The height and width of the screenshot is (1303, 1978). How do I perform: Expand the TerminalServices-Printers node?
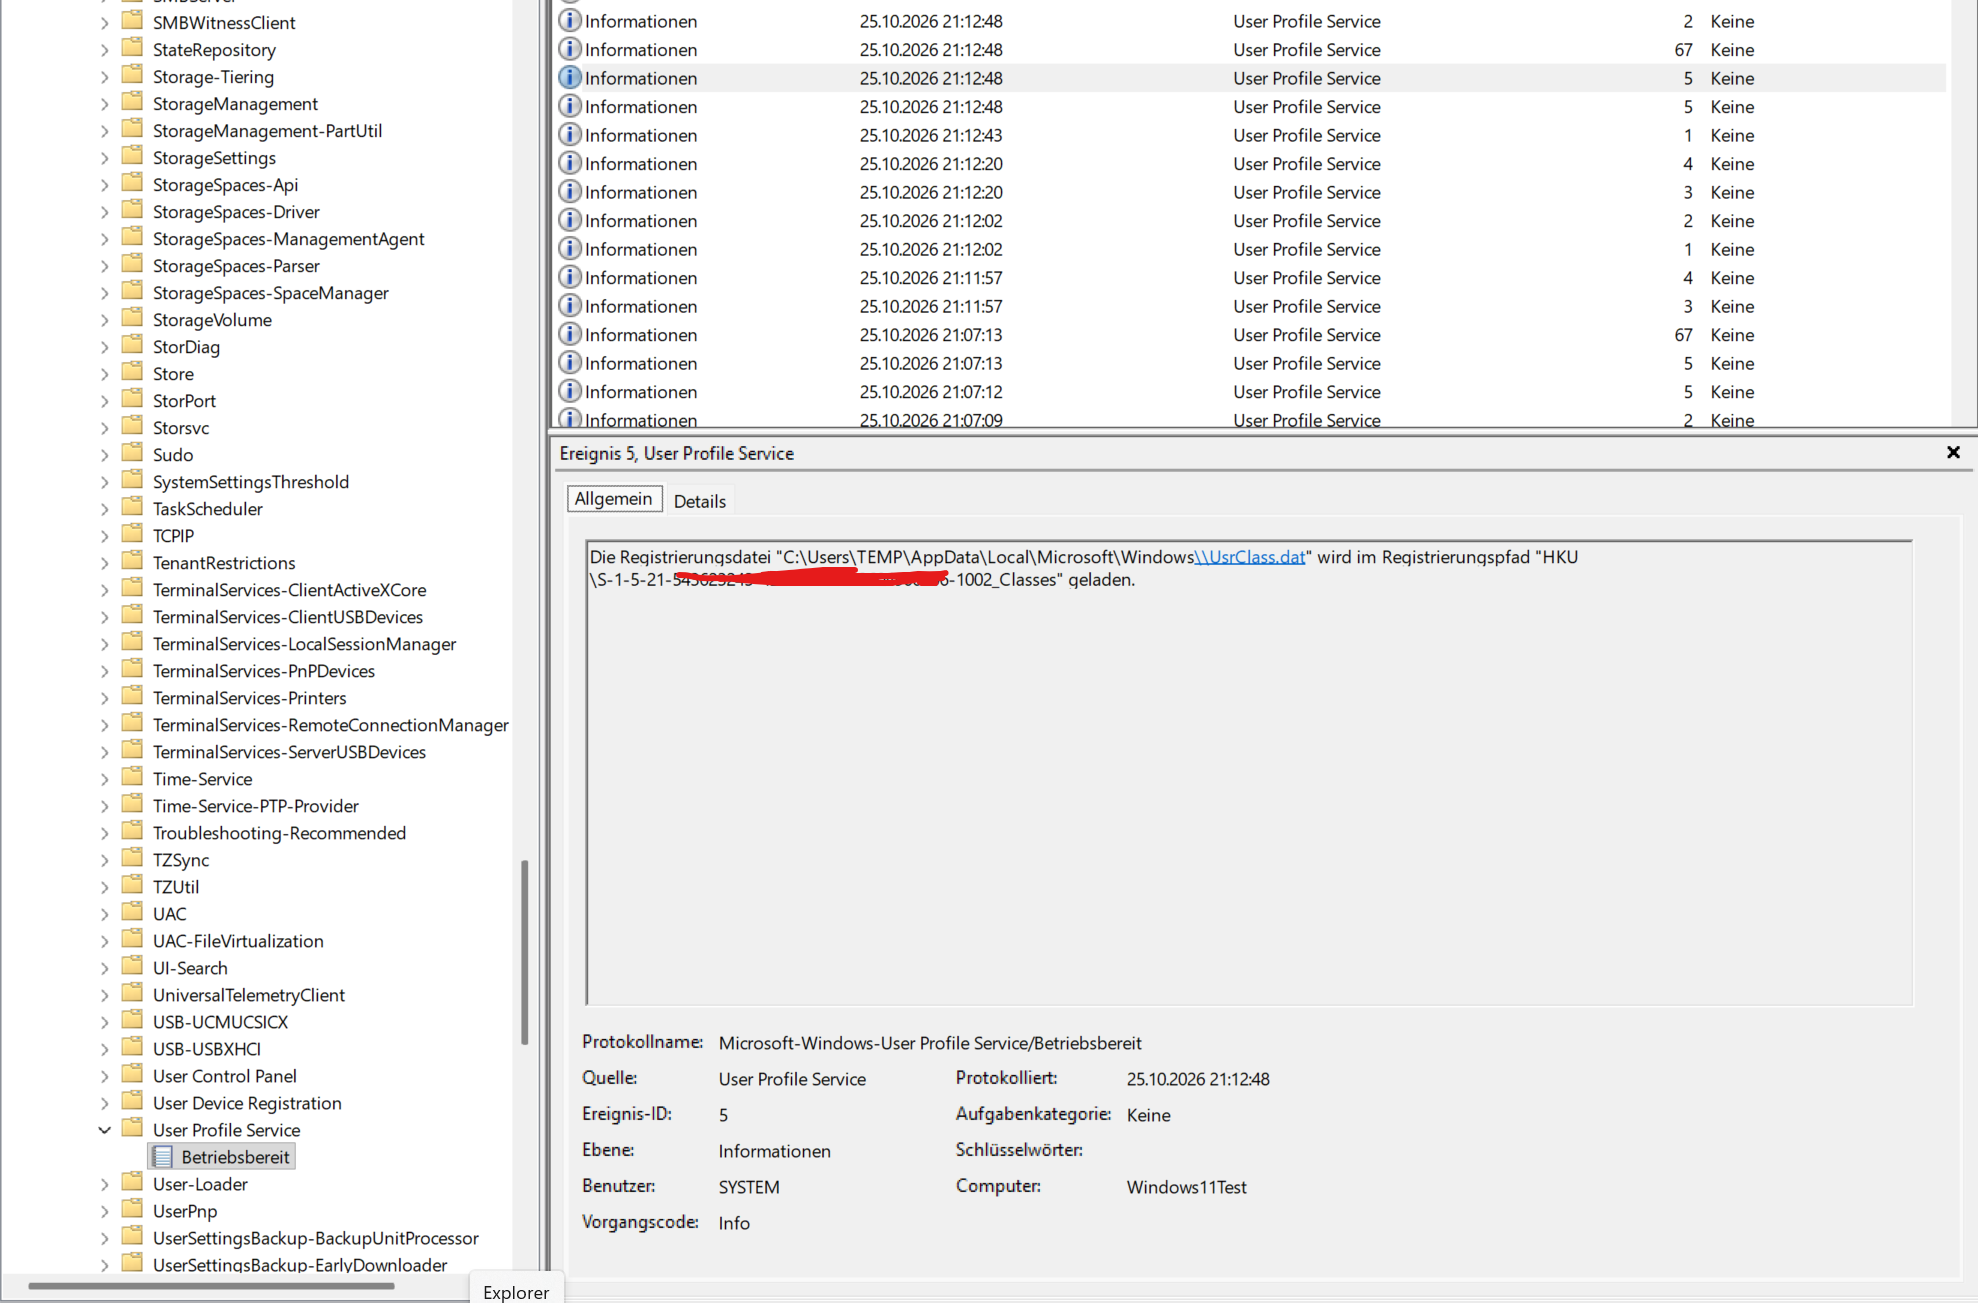click(x=105, y=698)
